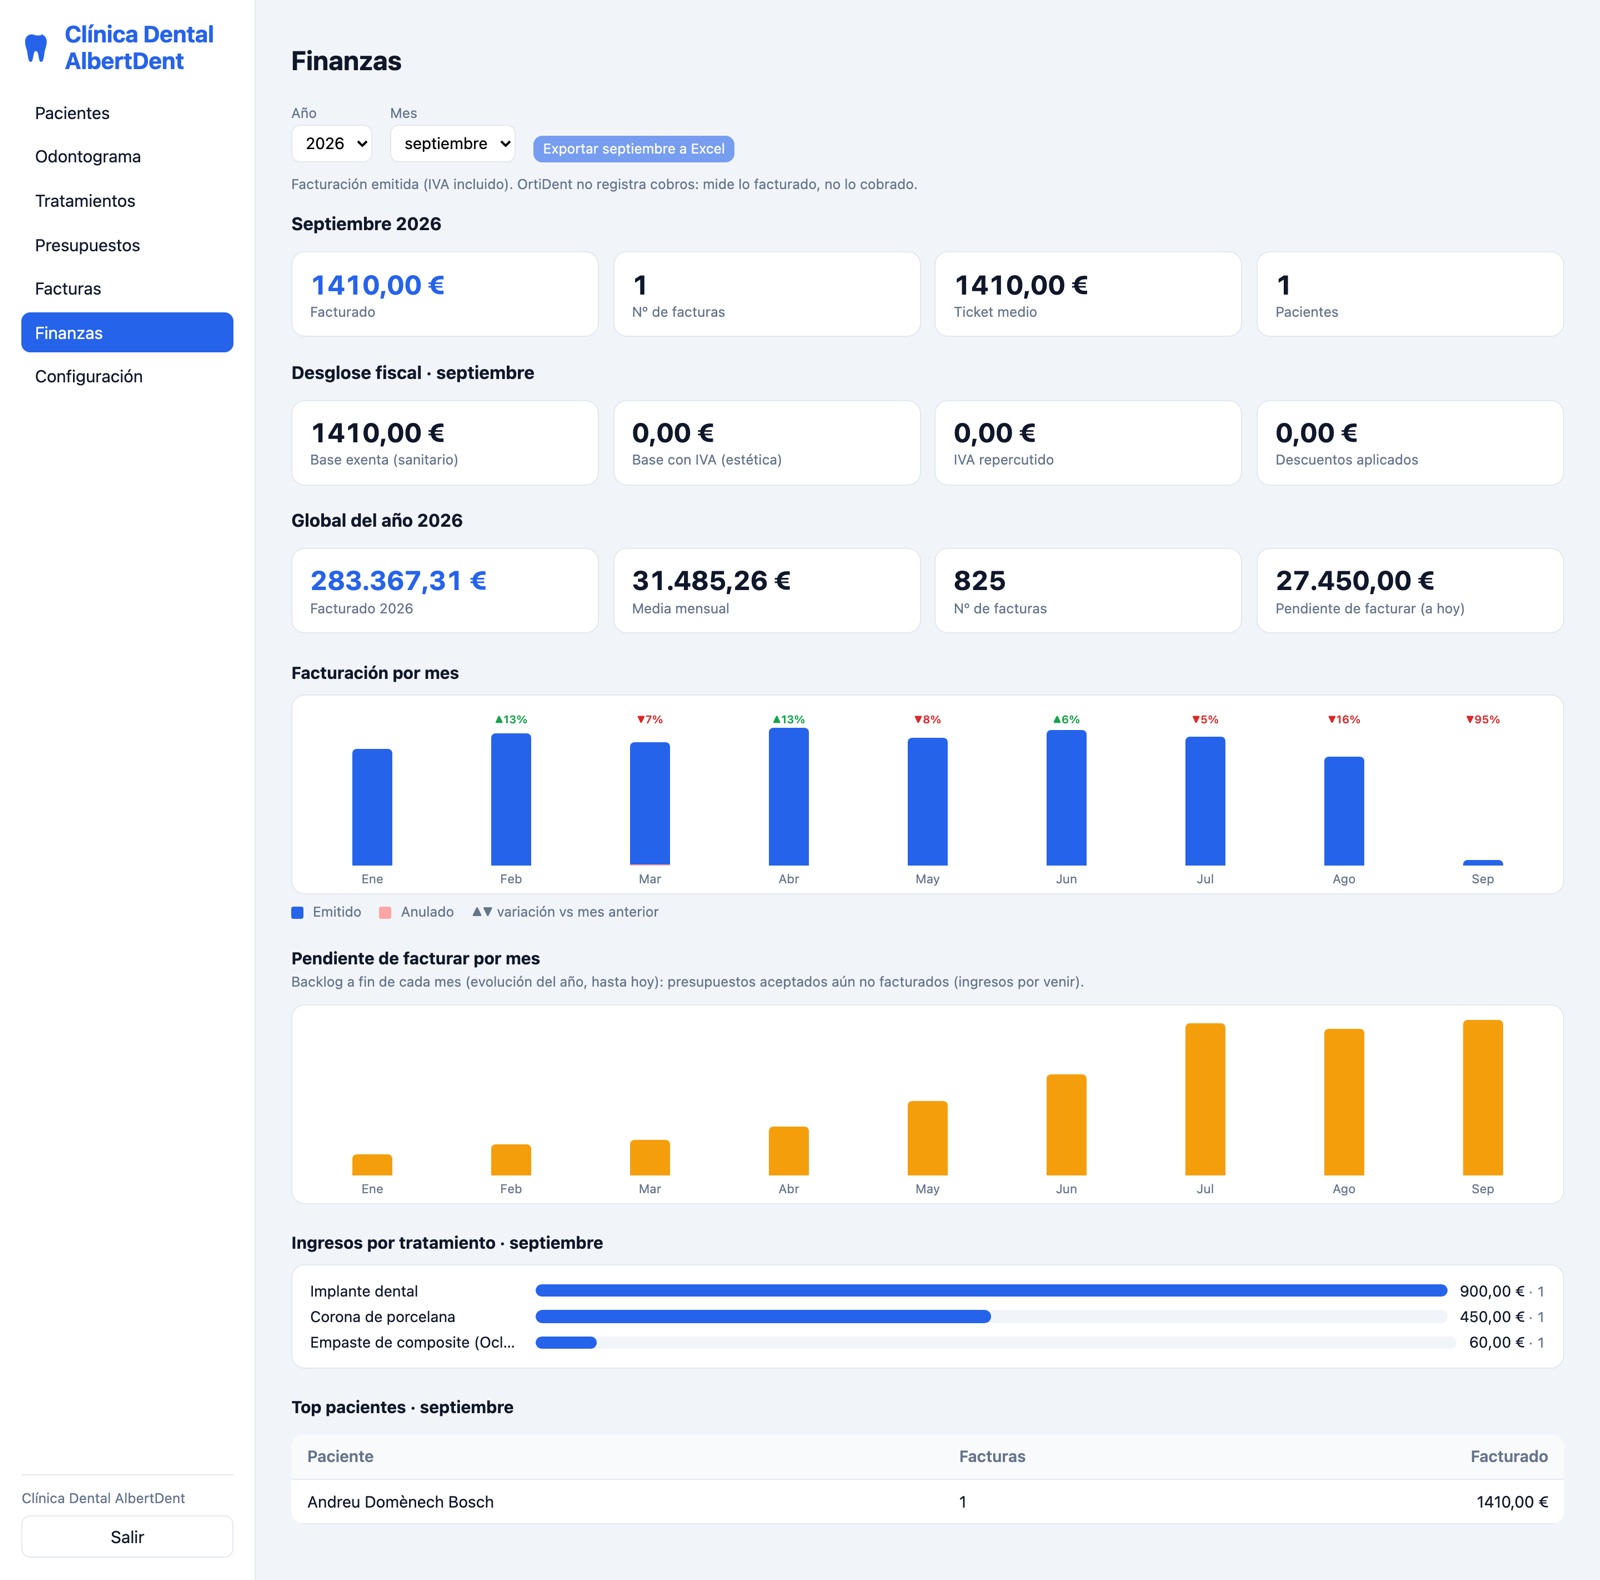Click the Anulado pink legend swatch
Viewport: 1600px width, 1580px height.
385,913
